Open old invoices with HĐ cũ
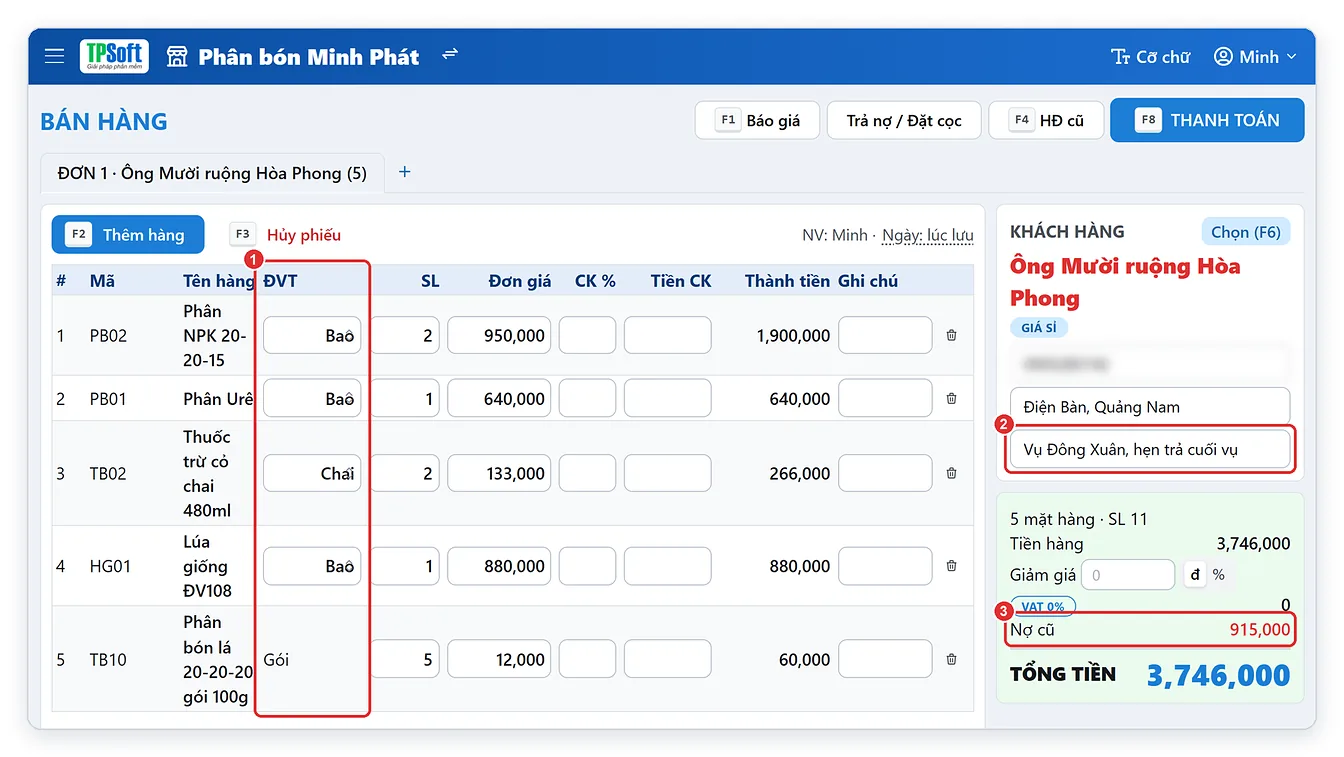The height and width of the screenshot is (757, 1344). [1046, 121]
